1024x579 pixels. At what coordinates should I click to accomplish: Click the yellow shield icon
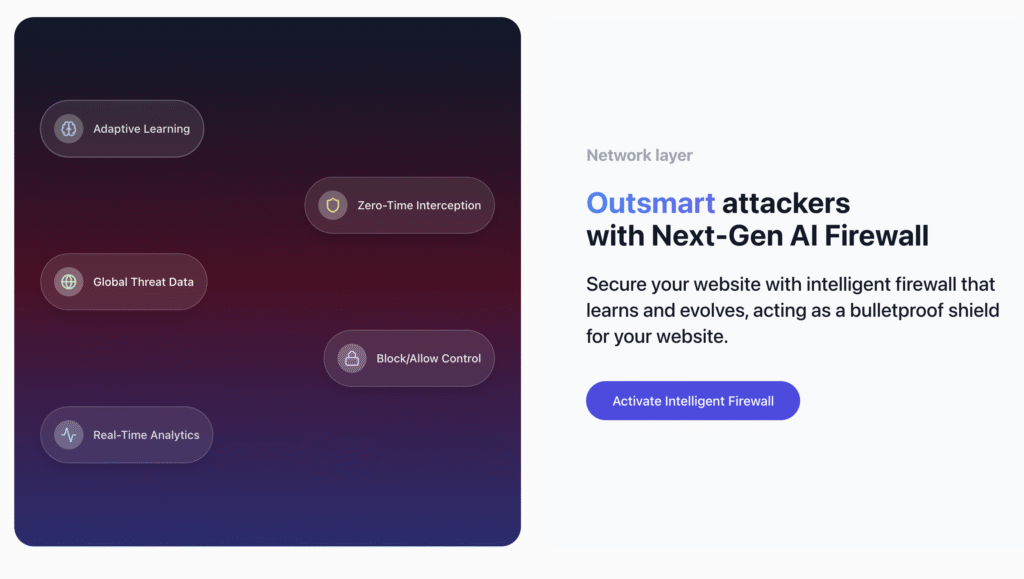pos(333,205)
